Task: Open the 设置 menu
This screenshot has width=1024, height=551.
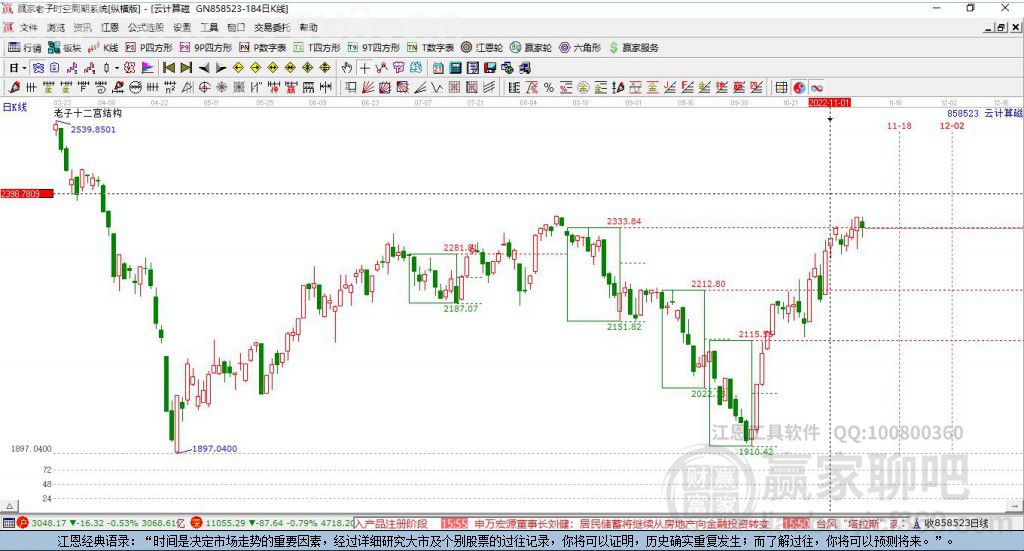Action: [x=182, y=27]
